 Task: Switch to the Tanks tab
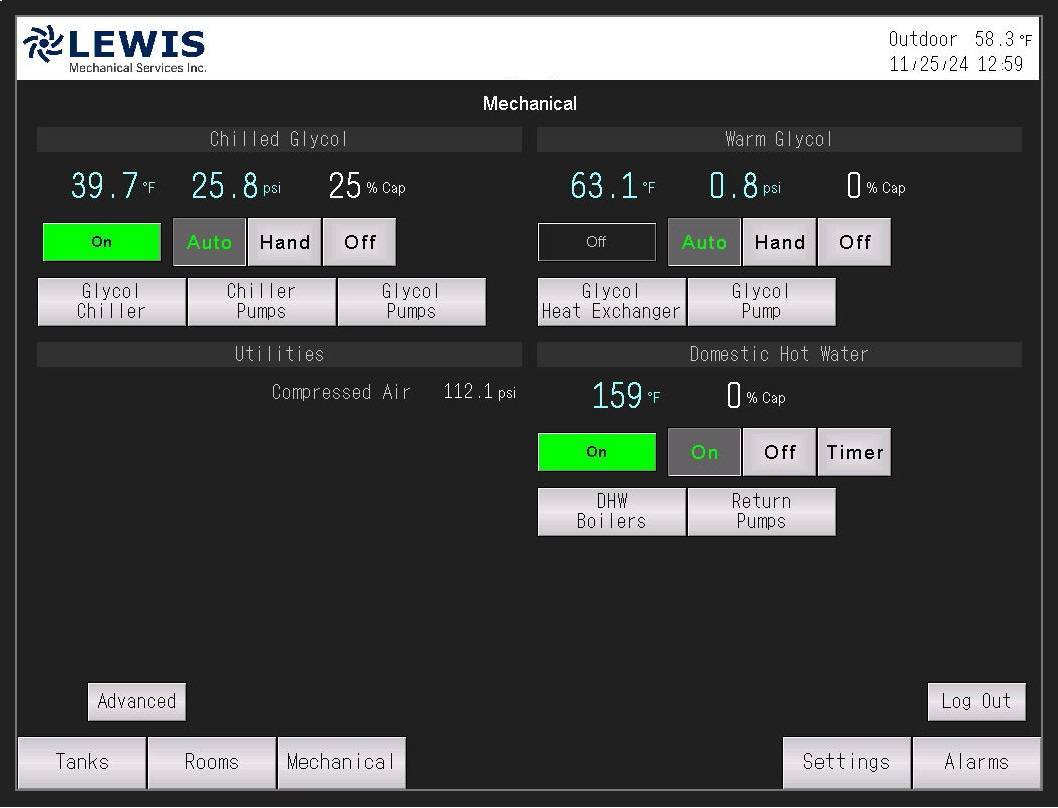80,761
